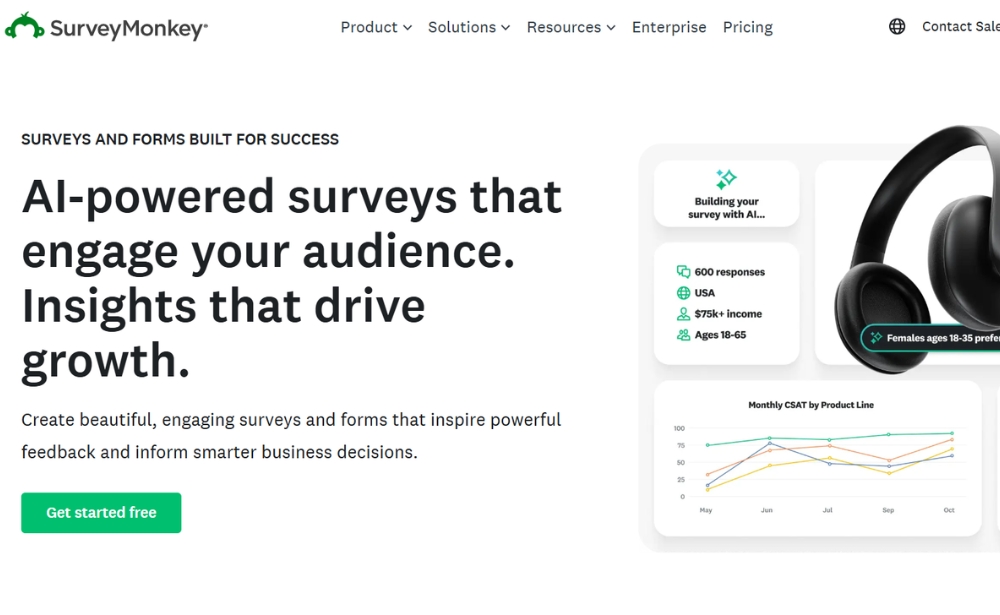The image size is (1000, 615).
Task: Click the SurveyMonkey monkey logo icon
Action: (x=25, y=24)
